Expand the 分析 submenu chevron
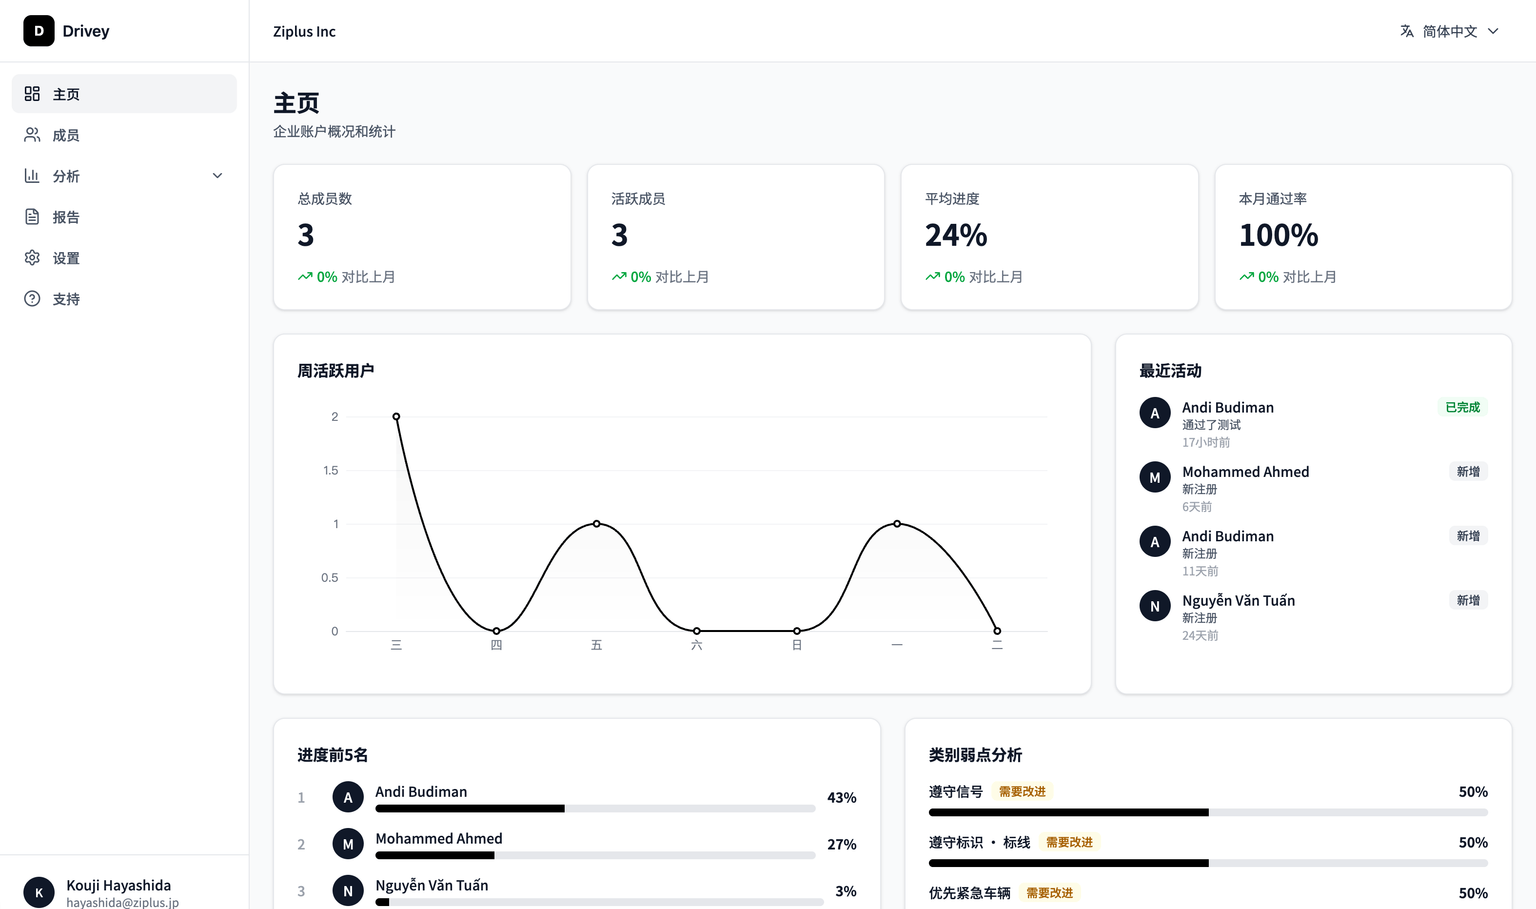The image size is (1536, 909). (217, 176)
